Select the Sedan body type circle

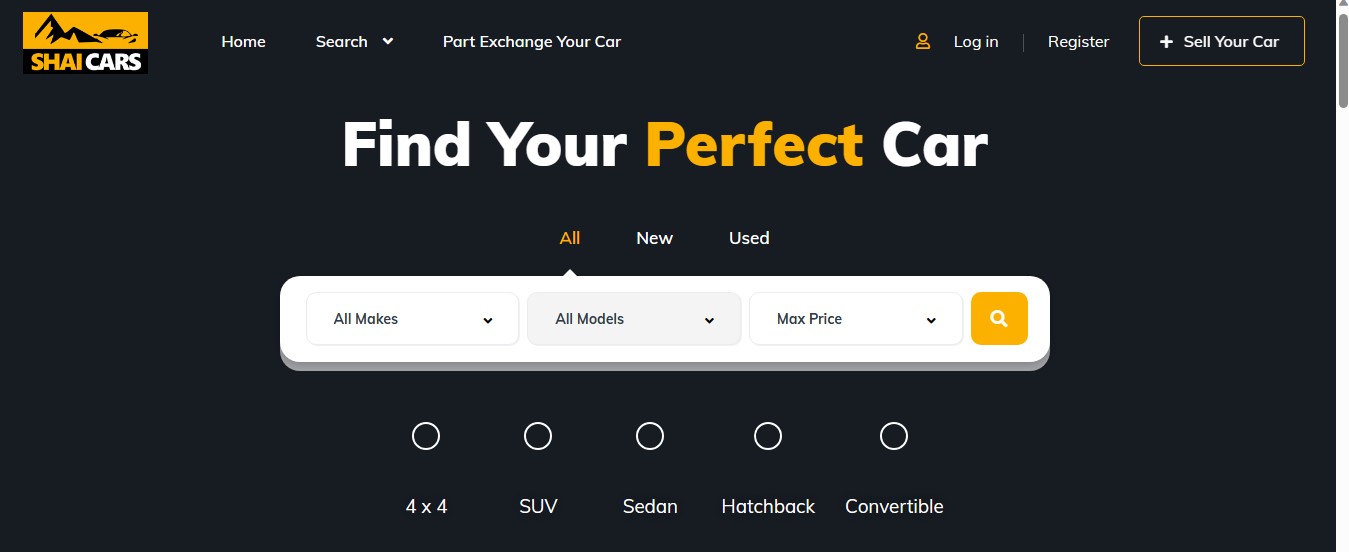pyautogui.click(x=650, y=436)
